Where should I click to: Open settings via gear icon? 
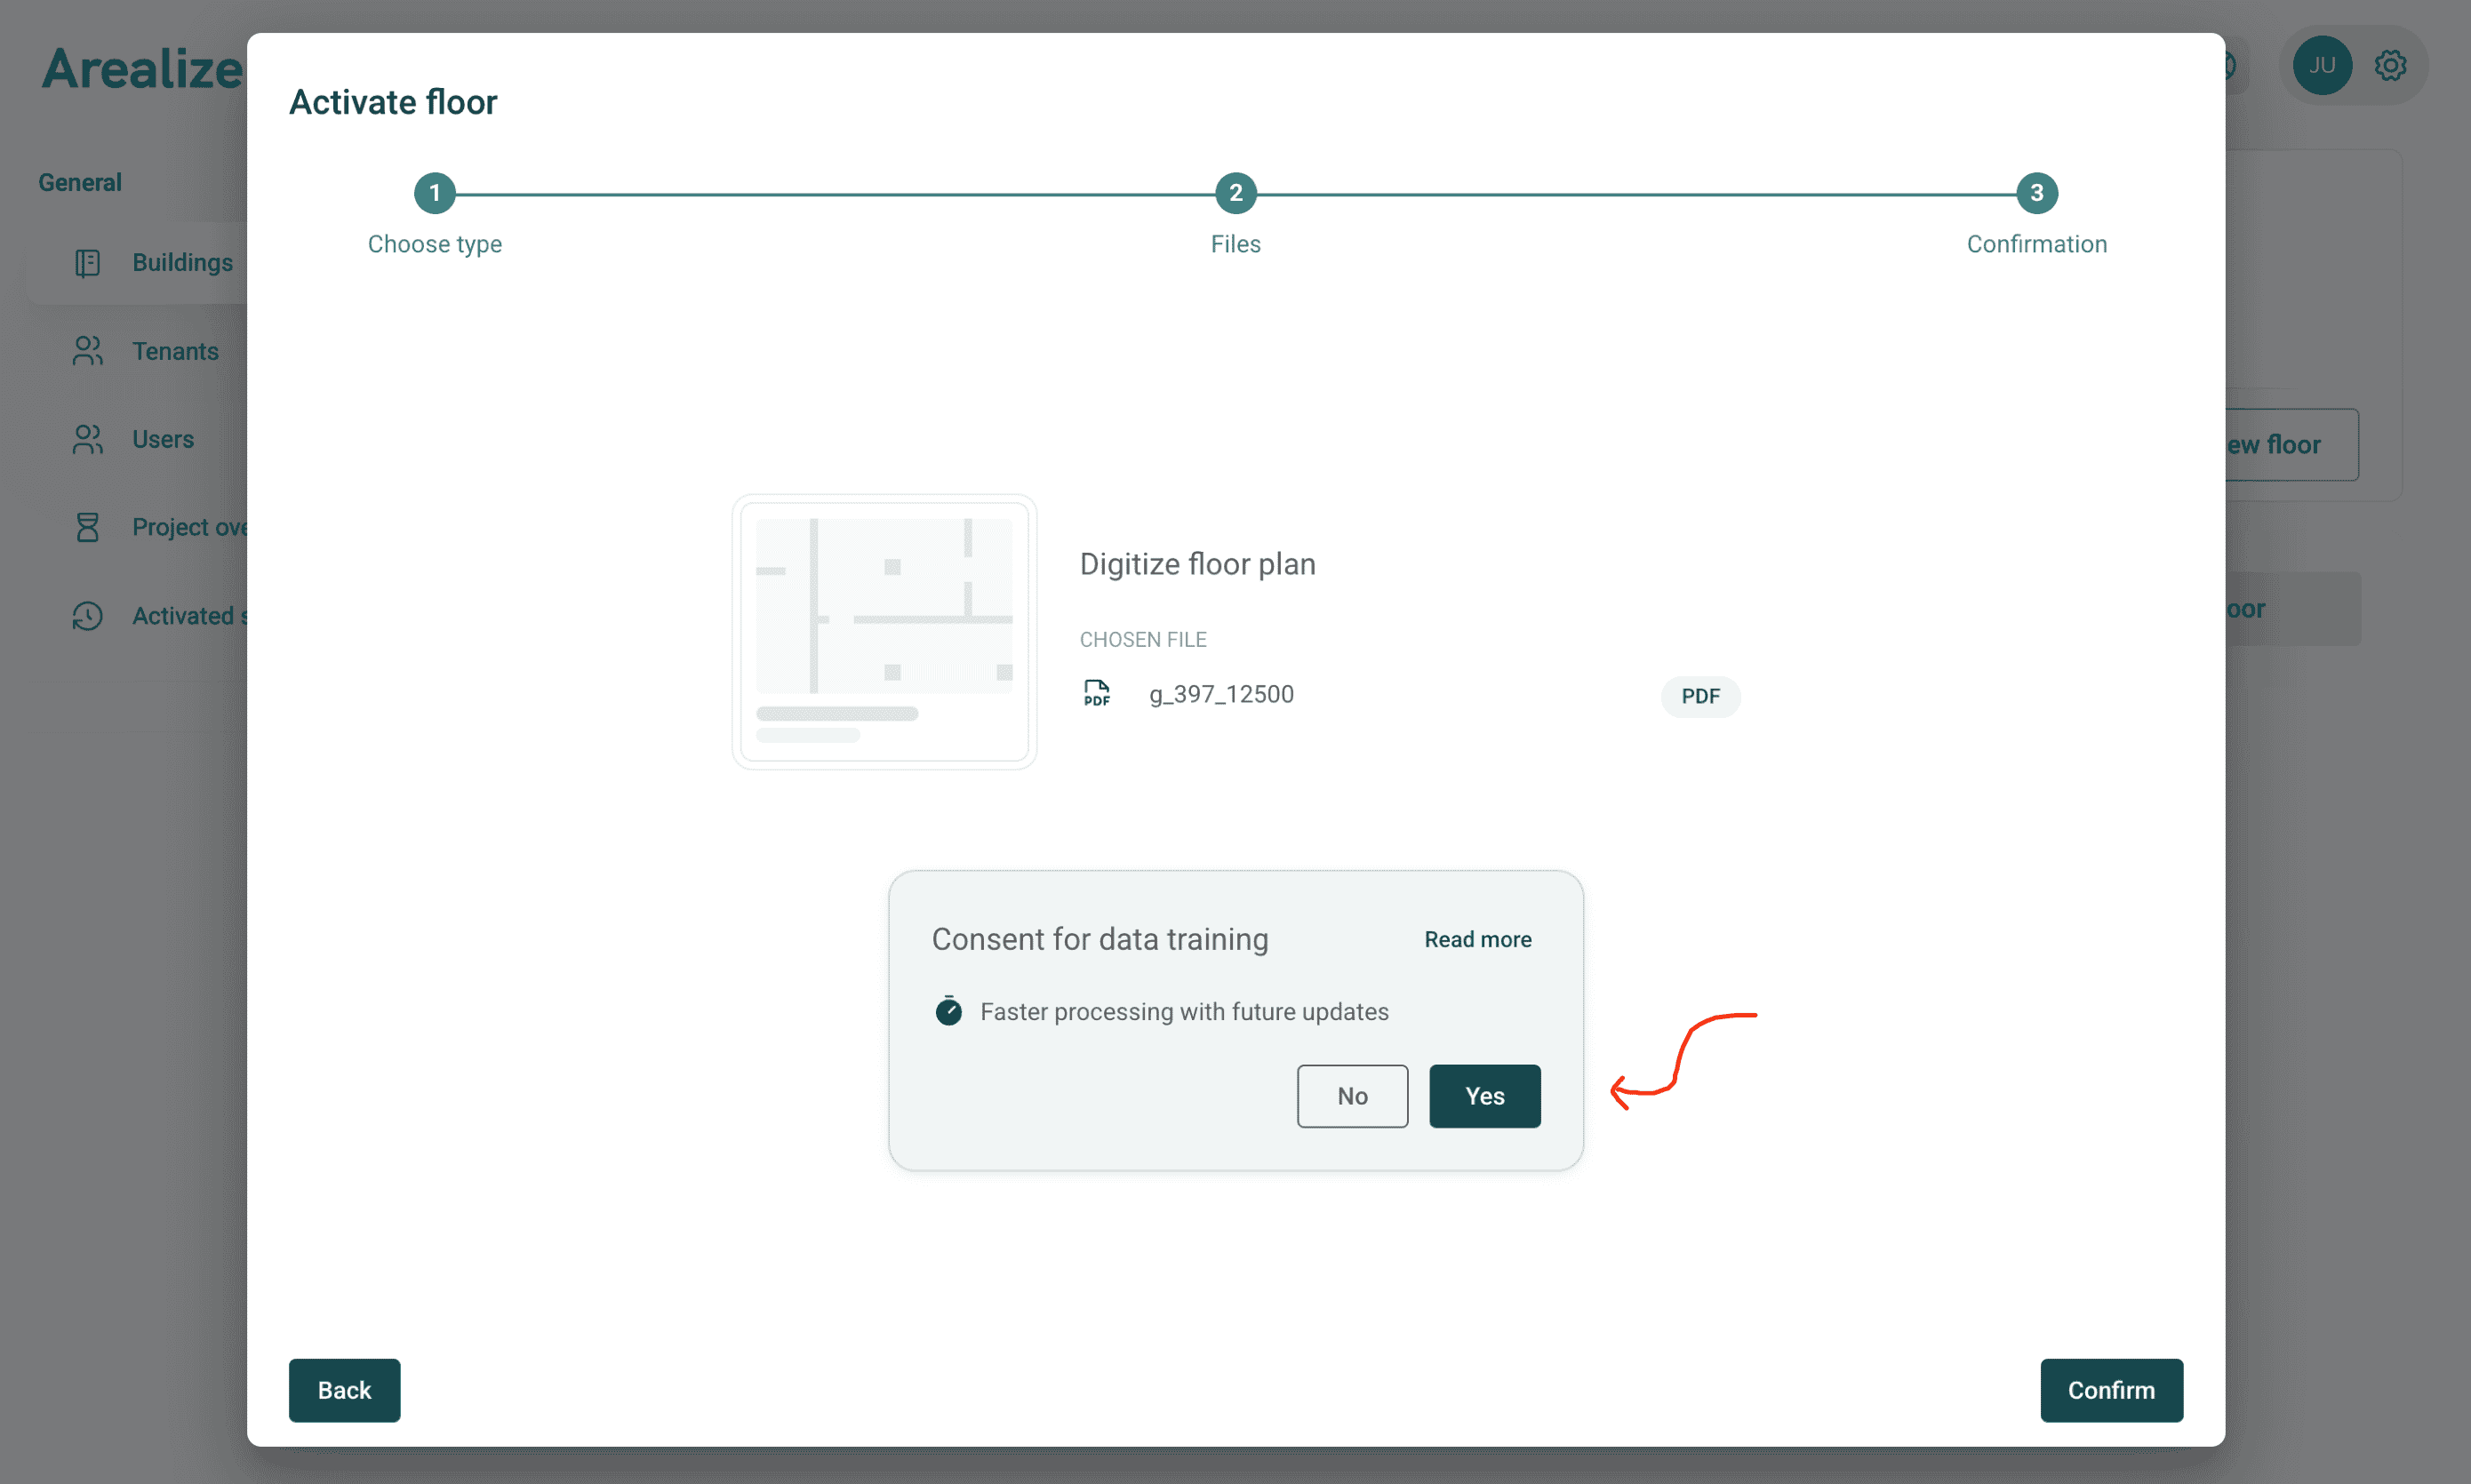[2390, 66]
